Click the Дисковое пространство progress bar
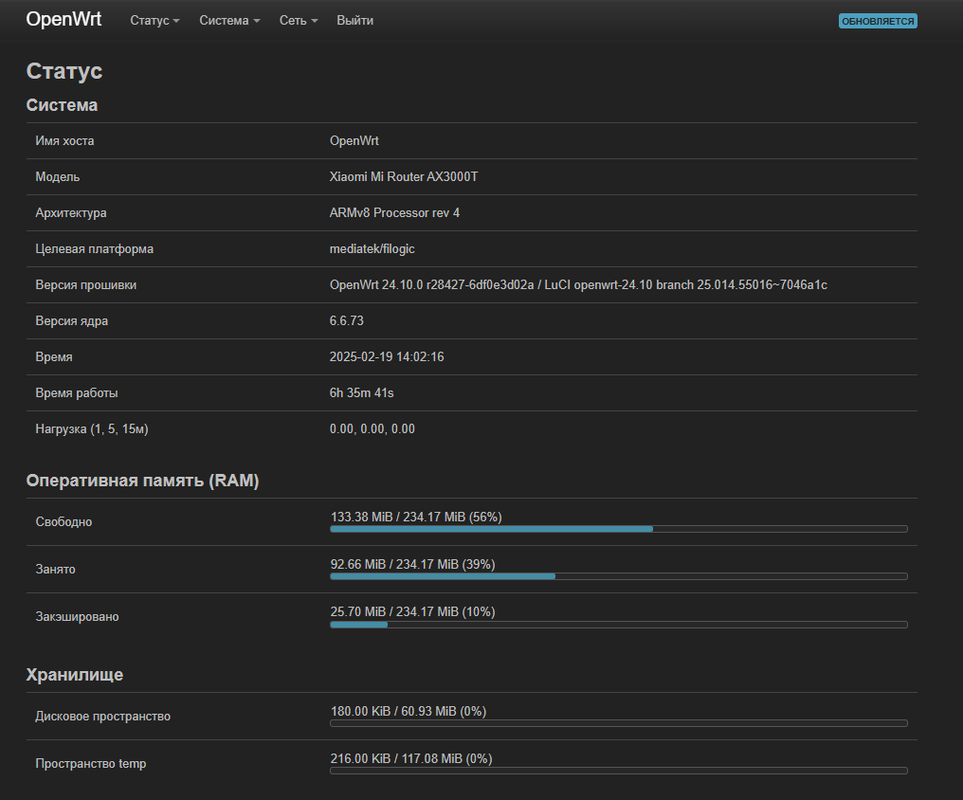Viewport: 963px width, 800px height. coord(618,723)
